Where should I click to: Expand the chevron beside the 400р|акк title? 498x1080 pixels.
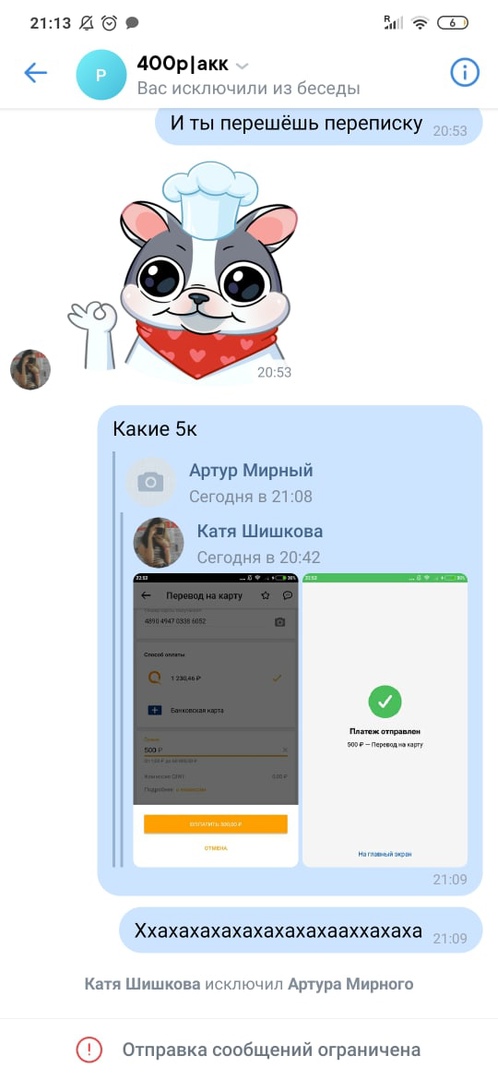click(x=242, y=66)
